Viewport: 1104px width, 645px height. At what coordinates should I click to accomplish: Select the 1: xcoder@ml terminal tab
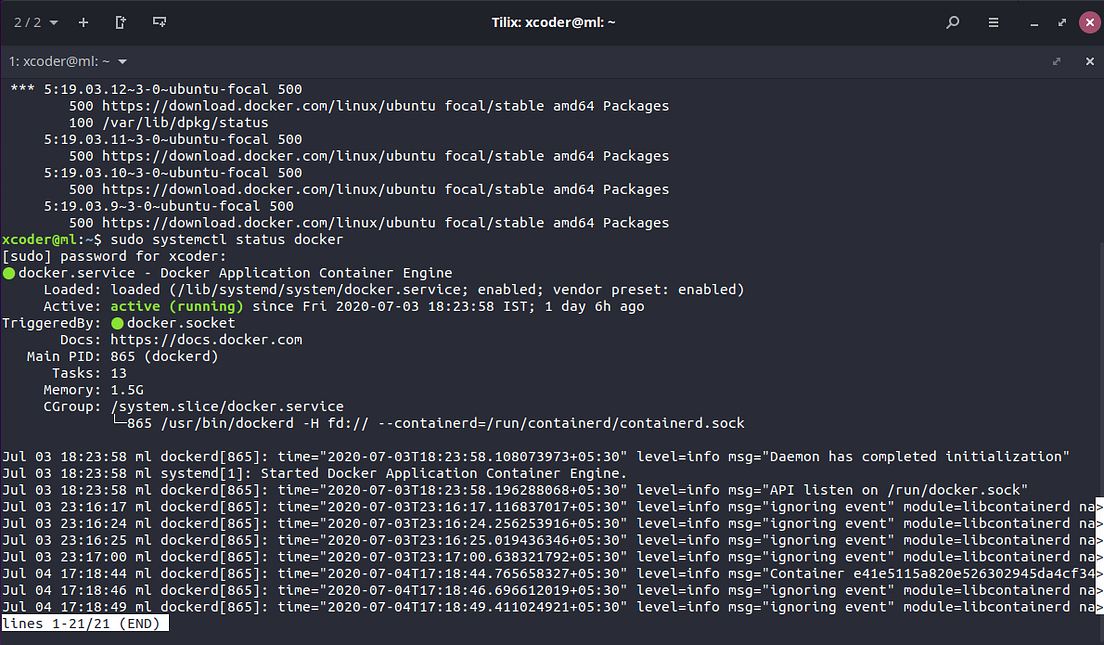click(x=55, y=61)
